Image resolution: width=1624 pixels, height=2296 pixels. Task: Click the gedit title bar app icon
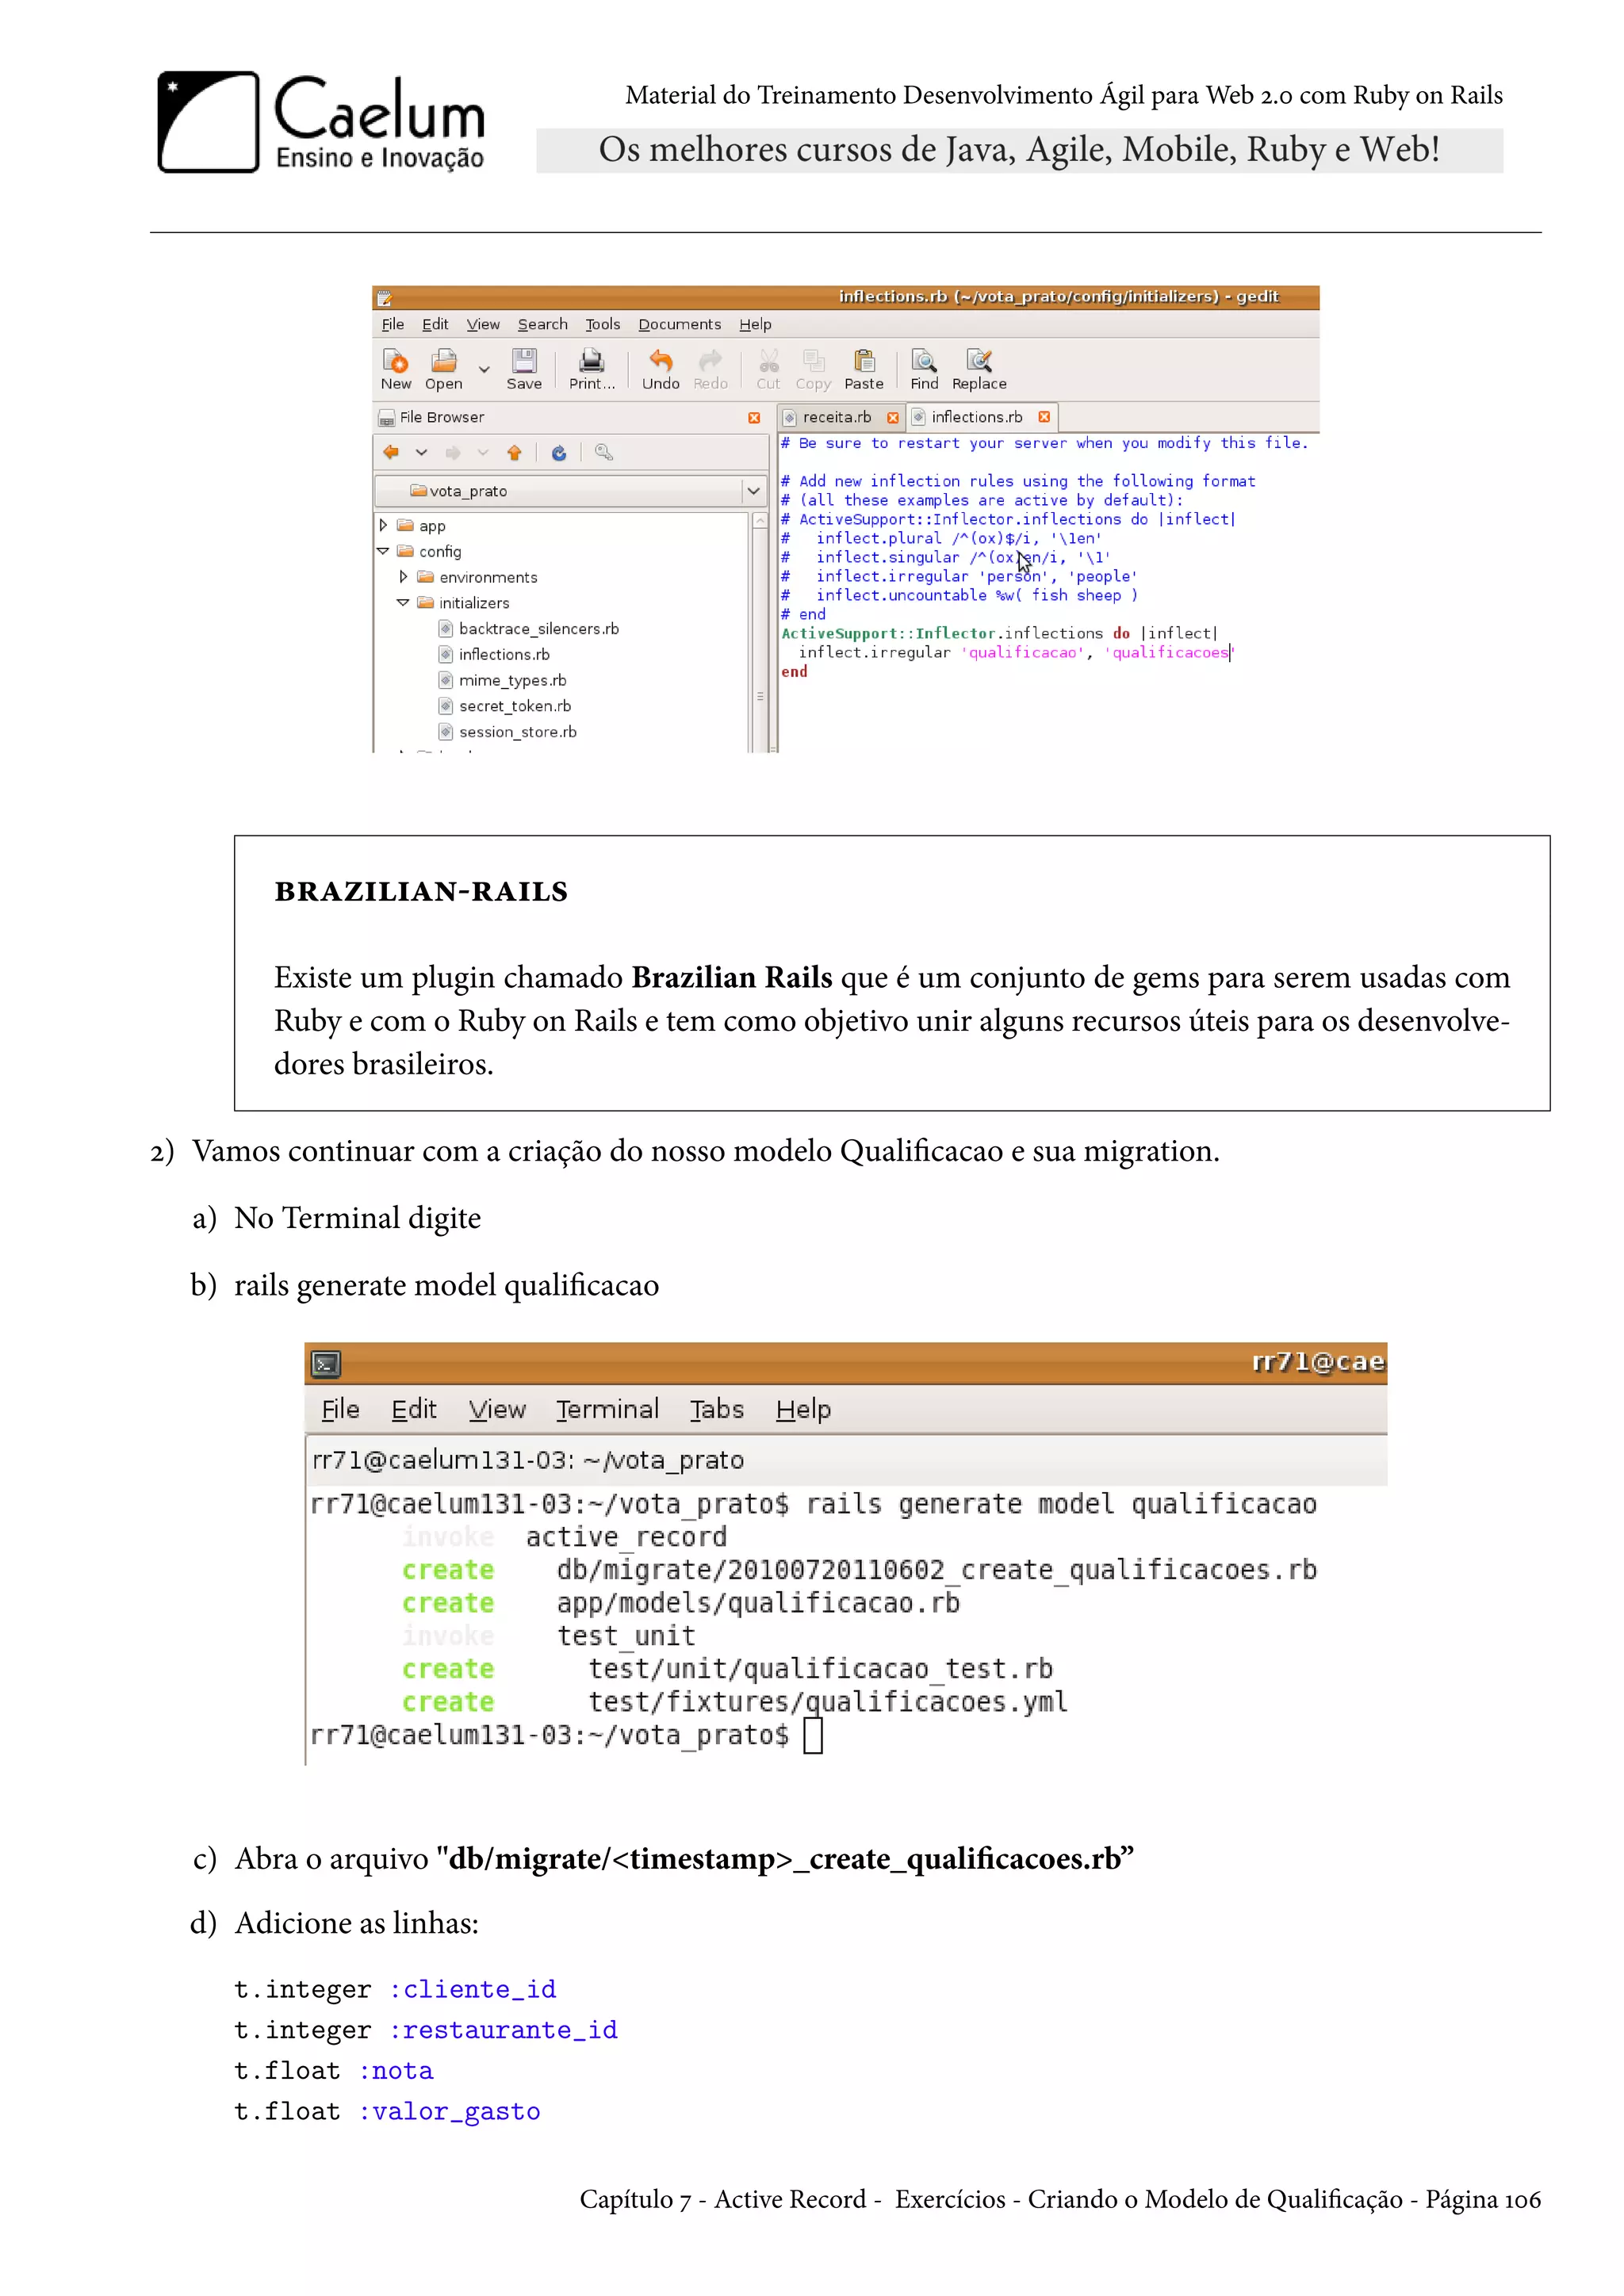click(385, 298)
